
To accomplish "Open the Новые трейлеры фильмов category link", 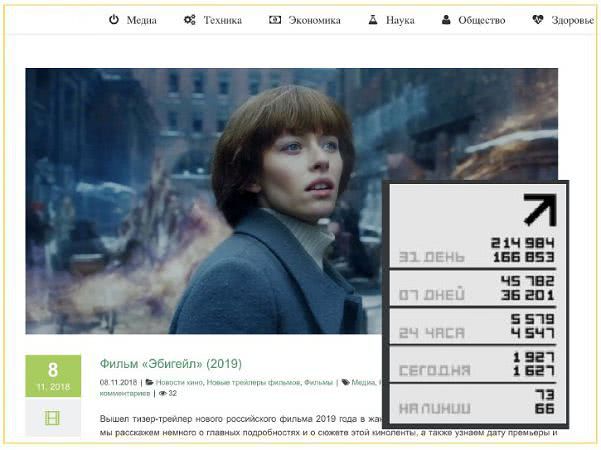I will coord(255,382).
